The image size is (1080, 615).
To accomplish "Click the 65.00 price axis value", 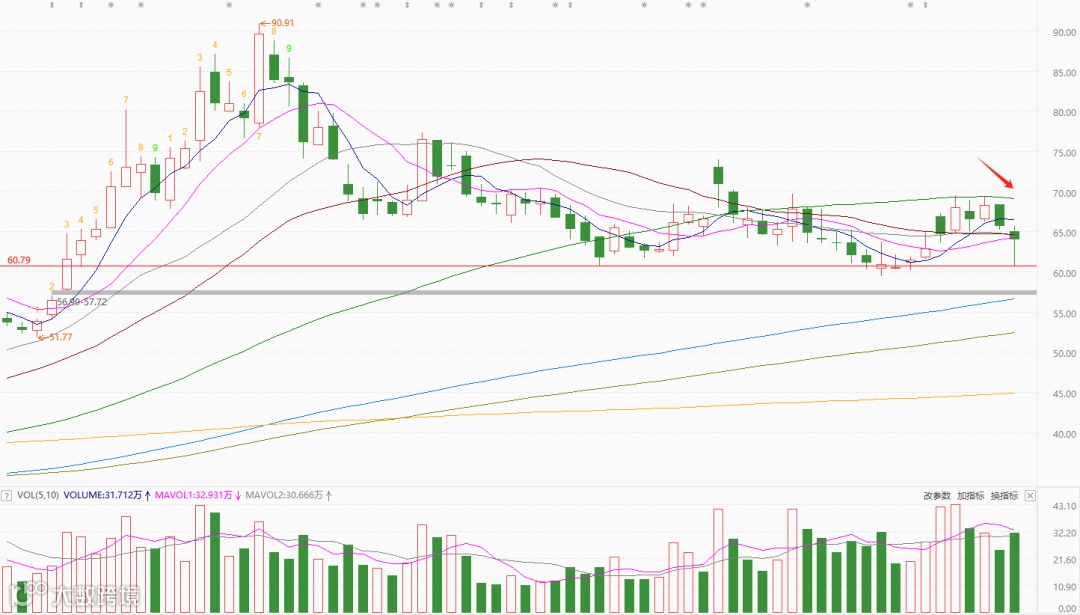I will 1064,233.
